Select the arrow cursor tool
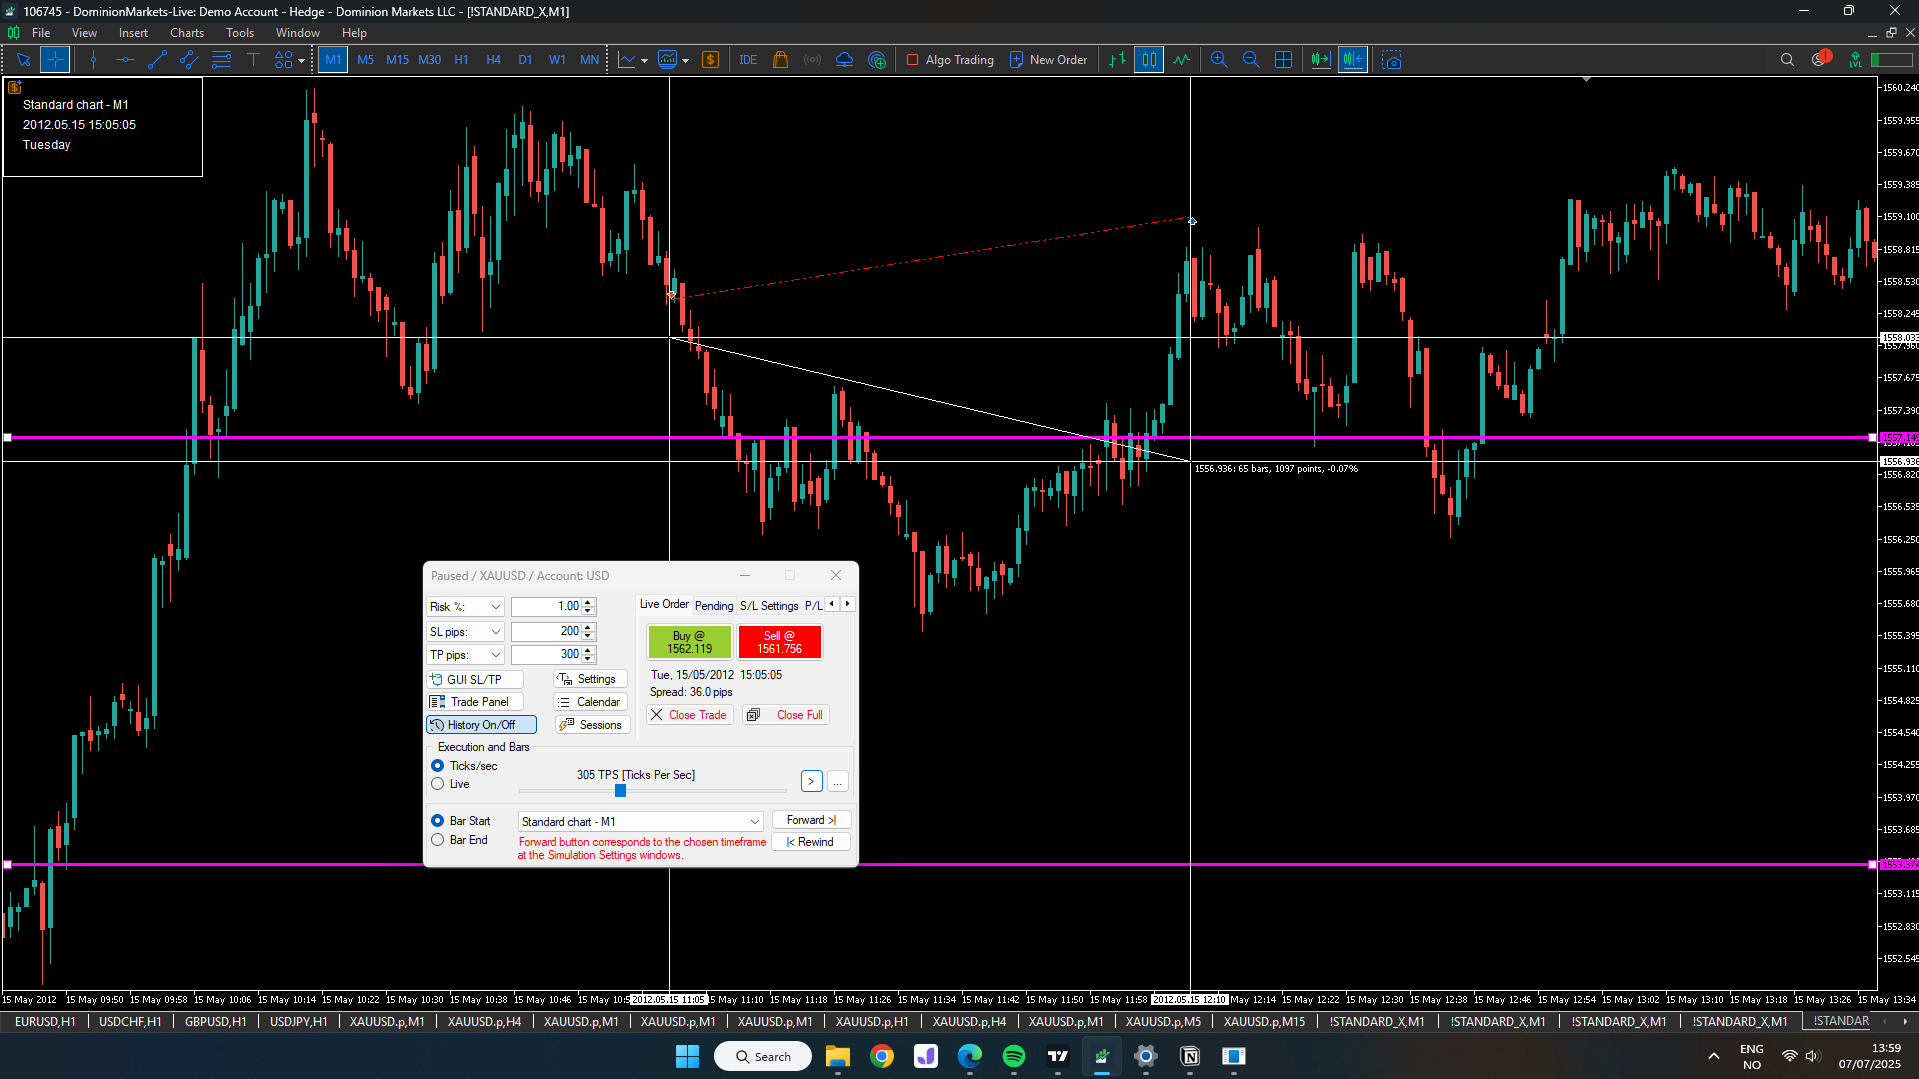This screenshot has height=1079, width=1919. point(23,60)
